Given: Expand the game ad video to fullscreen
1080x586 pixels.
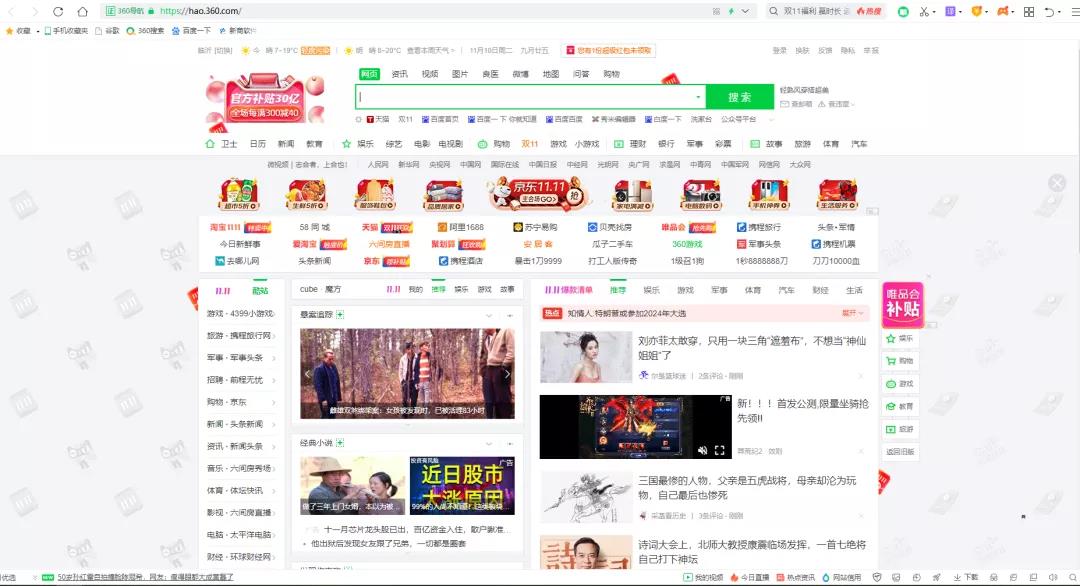Looking at the screenshot, I should [x=720, y=450].
